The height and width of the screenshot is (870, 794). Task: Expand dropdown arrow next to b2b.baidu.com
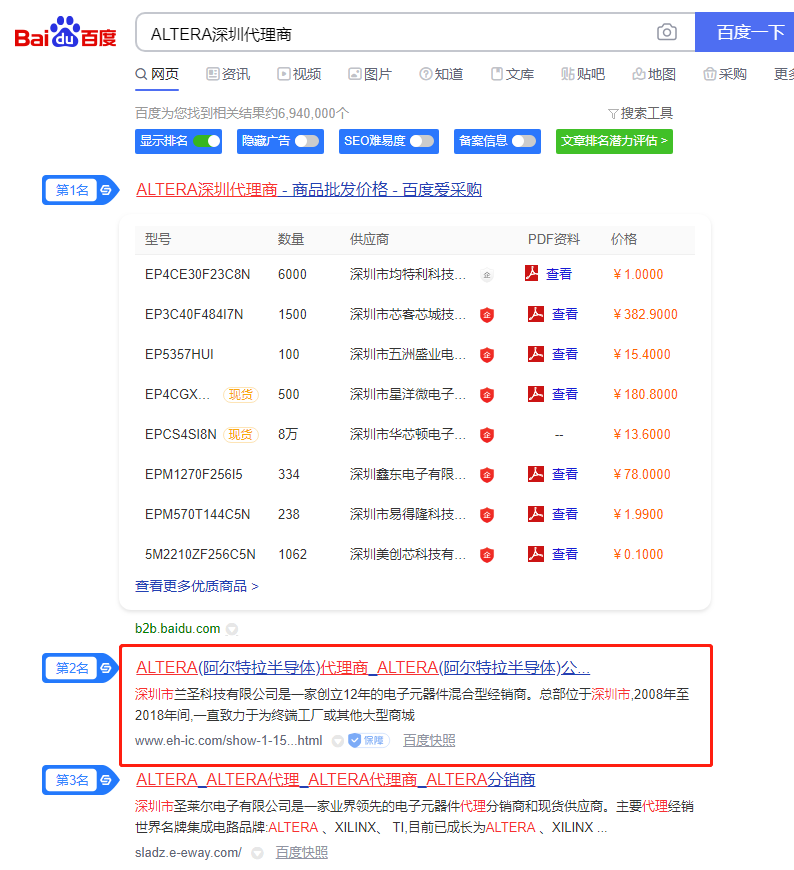pyautogui.click(x=232, y=629)
